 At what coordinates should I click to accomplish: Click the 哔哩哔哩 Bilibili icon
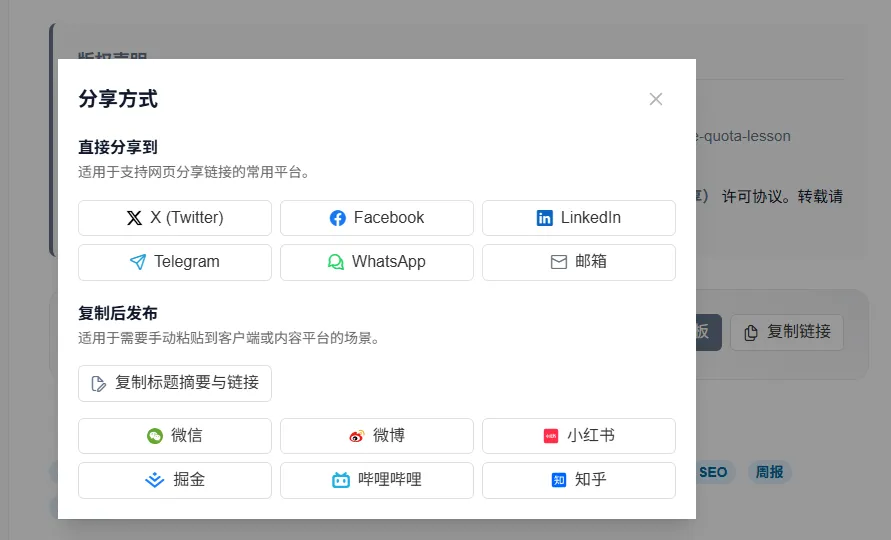pos(340,480)
